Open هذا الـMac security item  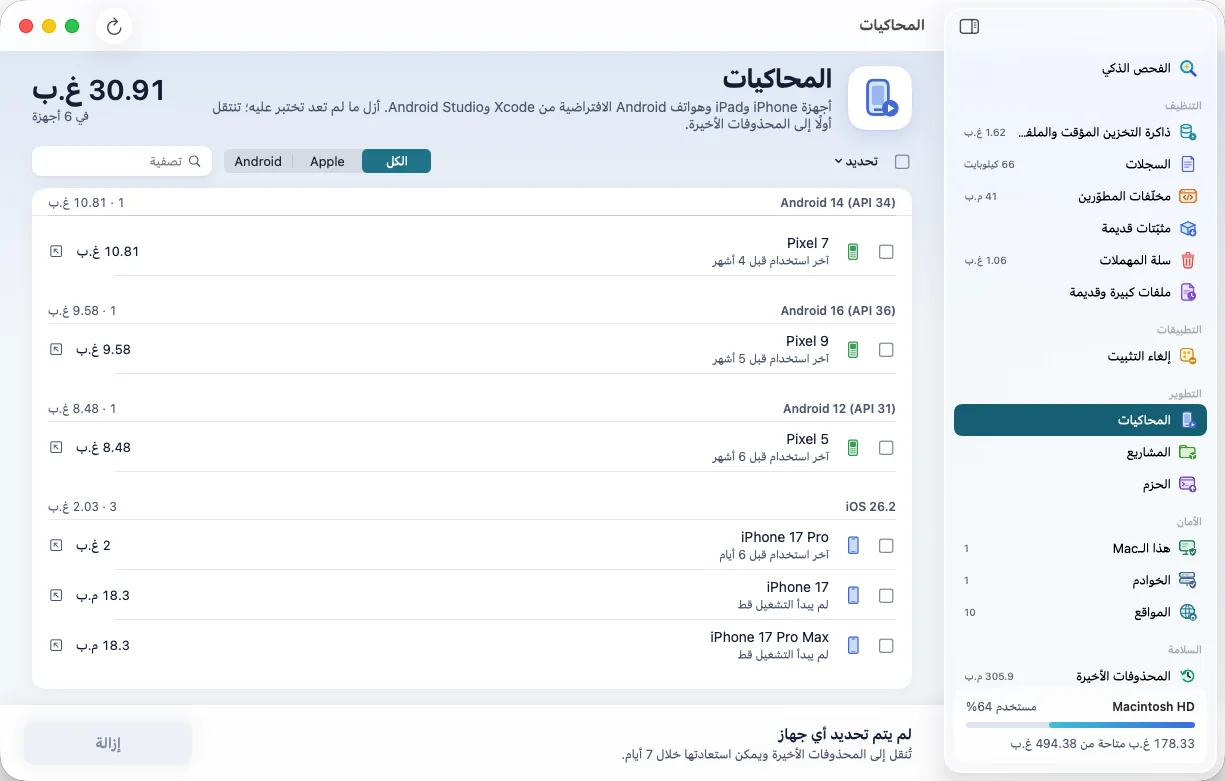tap(1080, 548)
